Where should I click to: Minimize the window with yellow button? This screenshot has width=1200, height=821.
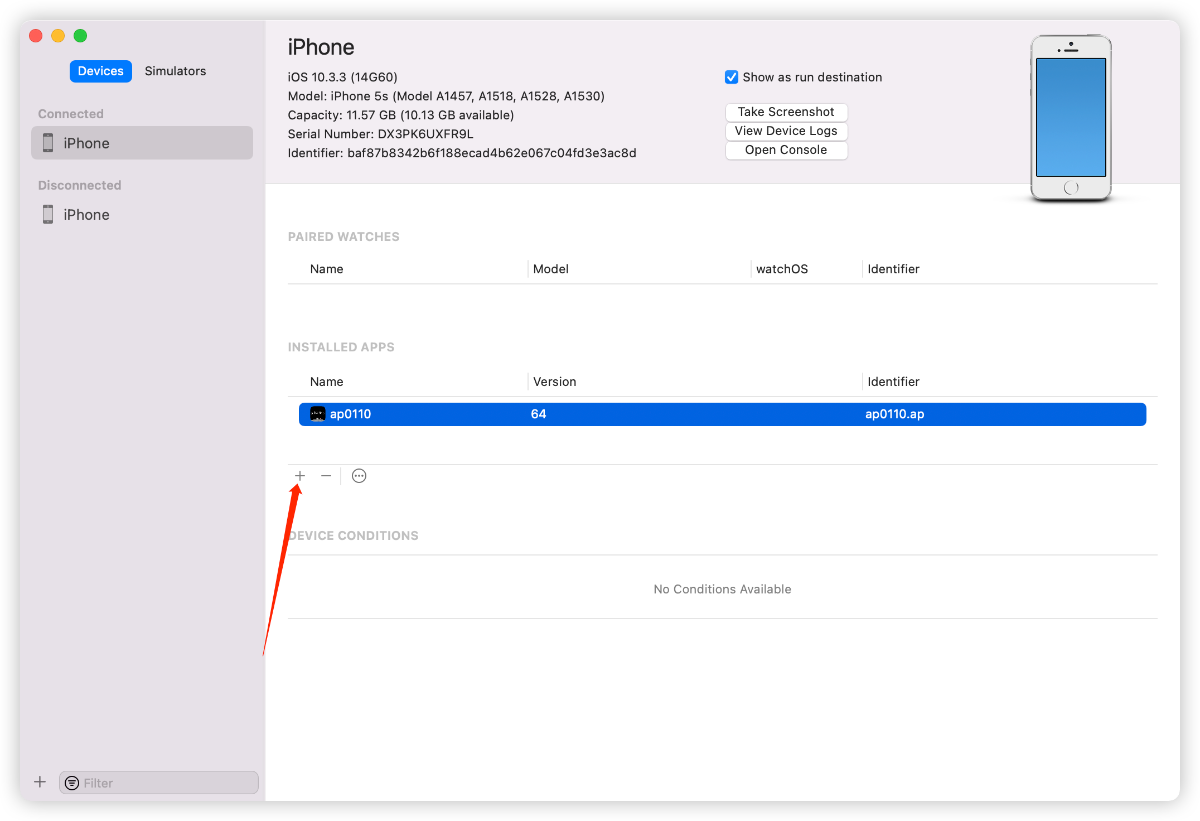pos(58,35)
